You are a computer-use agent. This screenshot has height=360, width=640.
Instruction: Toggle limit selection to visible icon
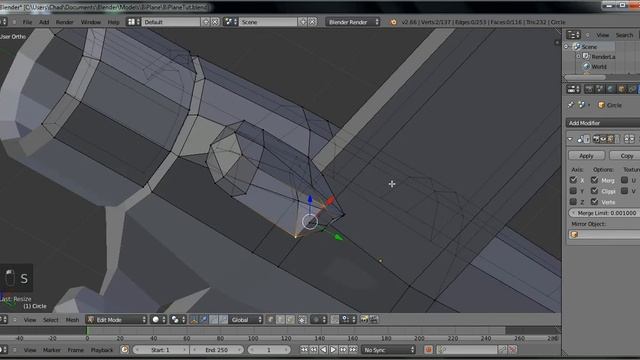302,320
